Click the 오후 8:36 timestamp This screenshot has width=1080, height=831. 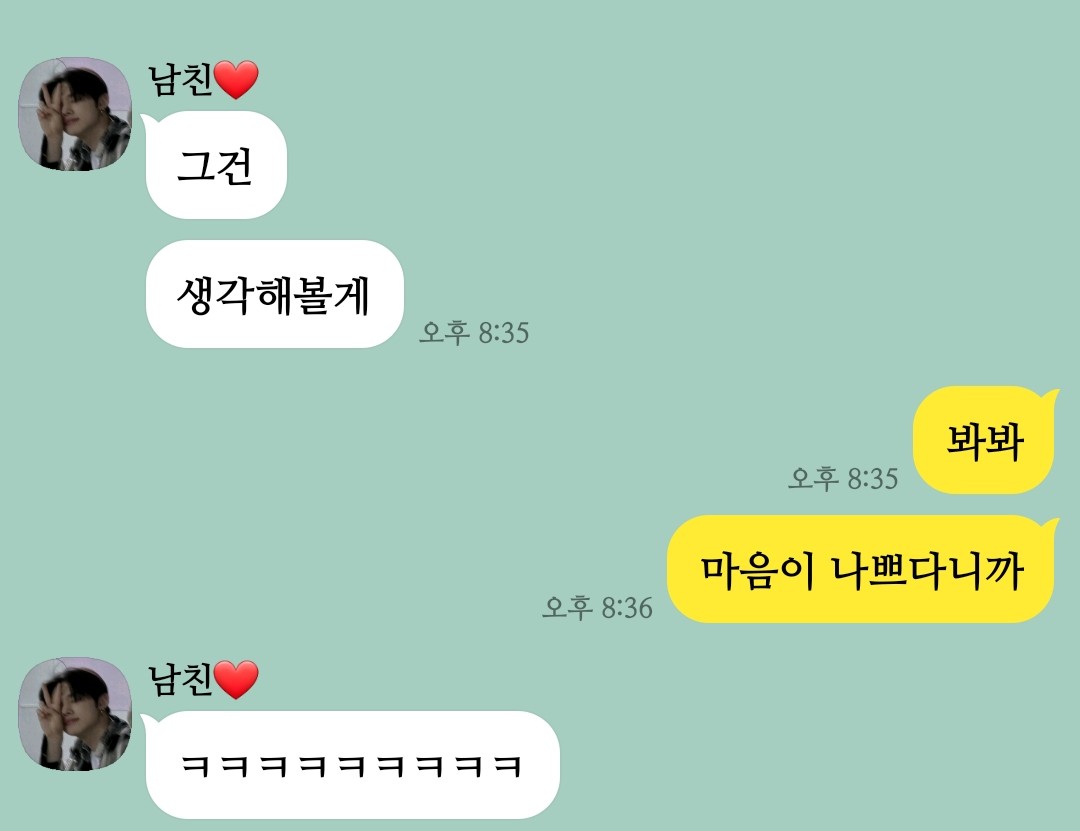pos(597,608)
